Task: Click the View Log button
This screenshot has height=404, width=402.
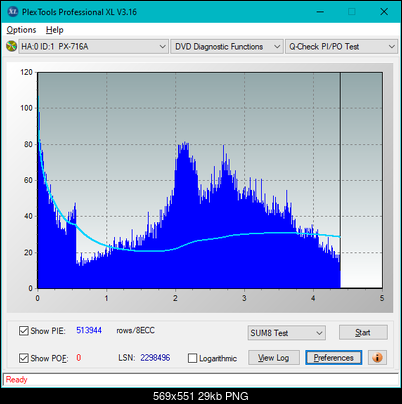Action: (274, 358)
